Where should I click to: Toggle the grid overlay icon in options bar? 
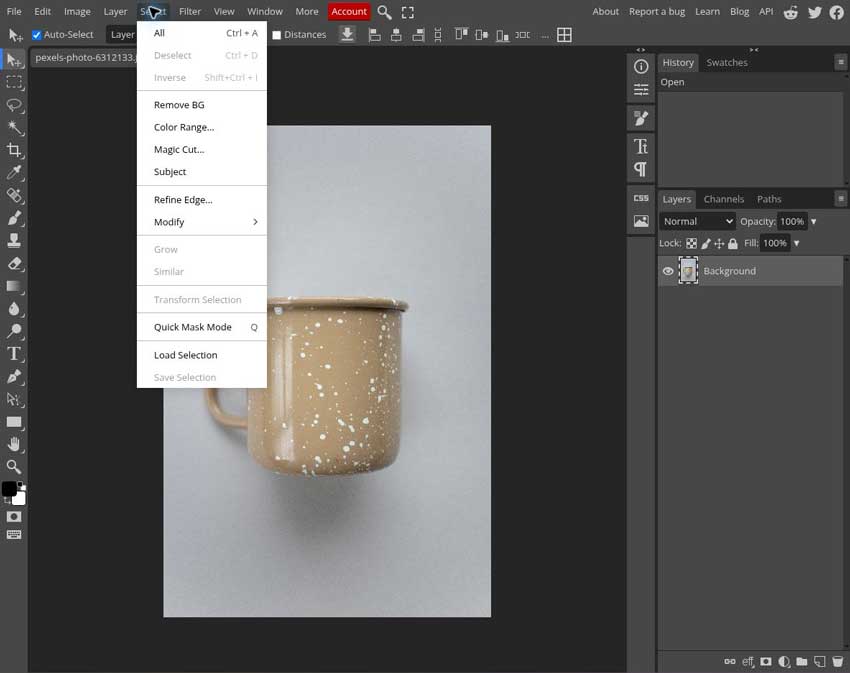click(x=564, y=35)
